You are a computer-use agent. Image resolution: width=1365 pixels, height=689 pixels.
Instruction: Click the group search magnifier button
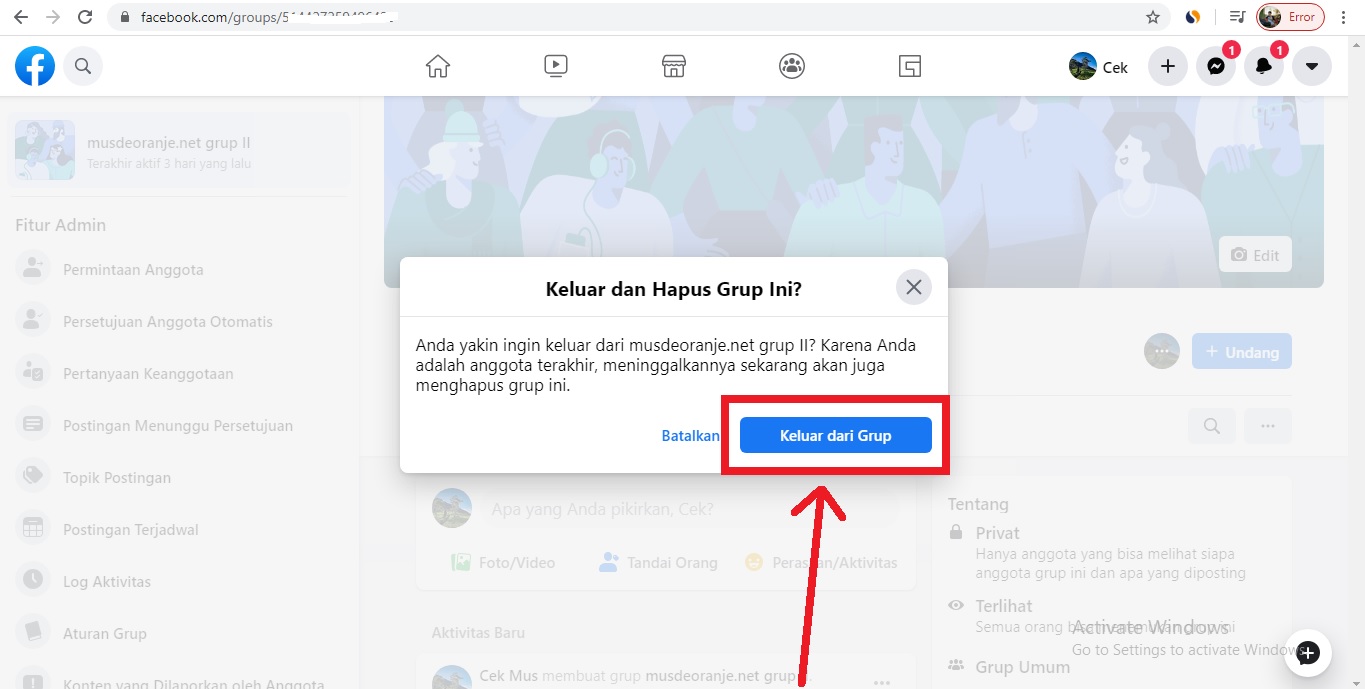tap(1212, 427)
